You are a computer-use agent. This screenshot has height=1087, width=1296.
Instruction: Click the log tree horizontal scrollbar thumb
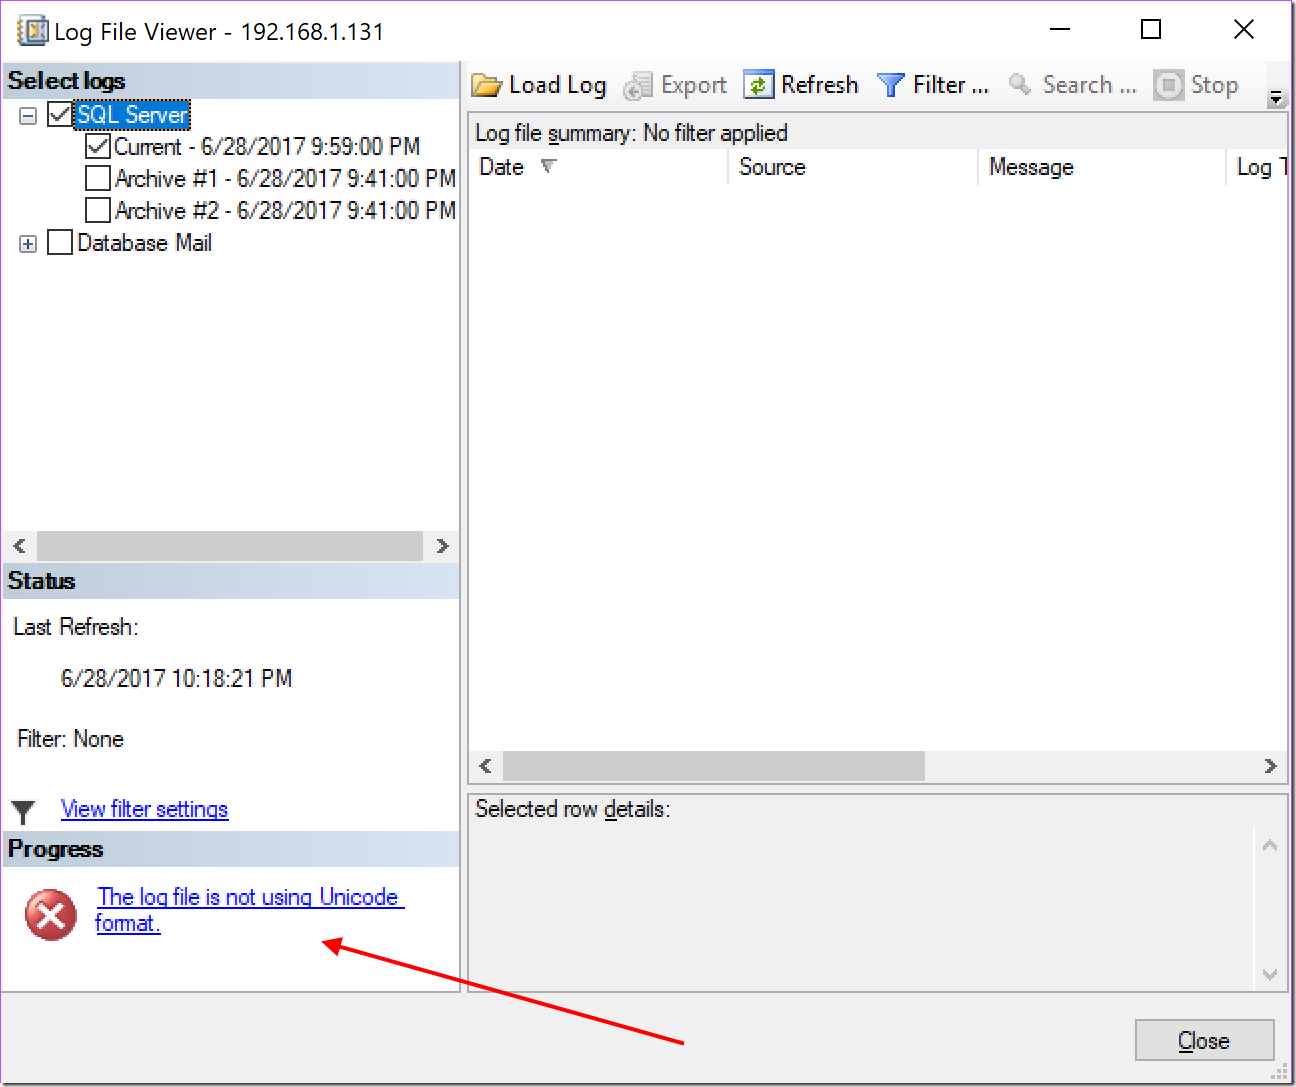click(230, 546)
